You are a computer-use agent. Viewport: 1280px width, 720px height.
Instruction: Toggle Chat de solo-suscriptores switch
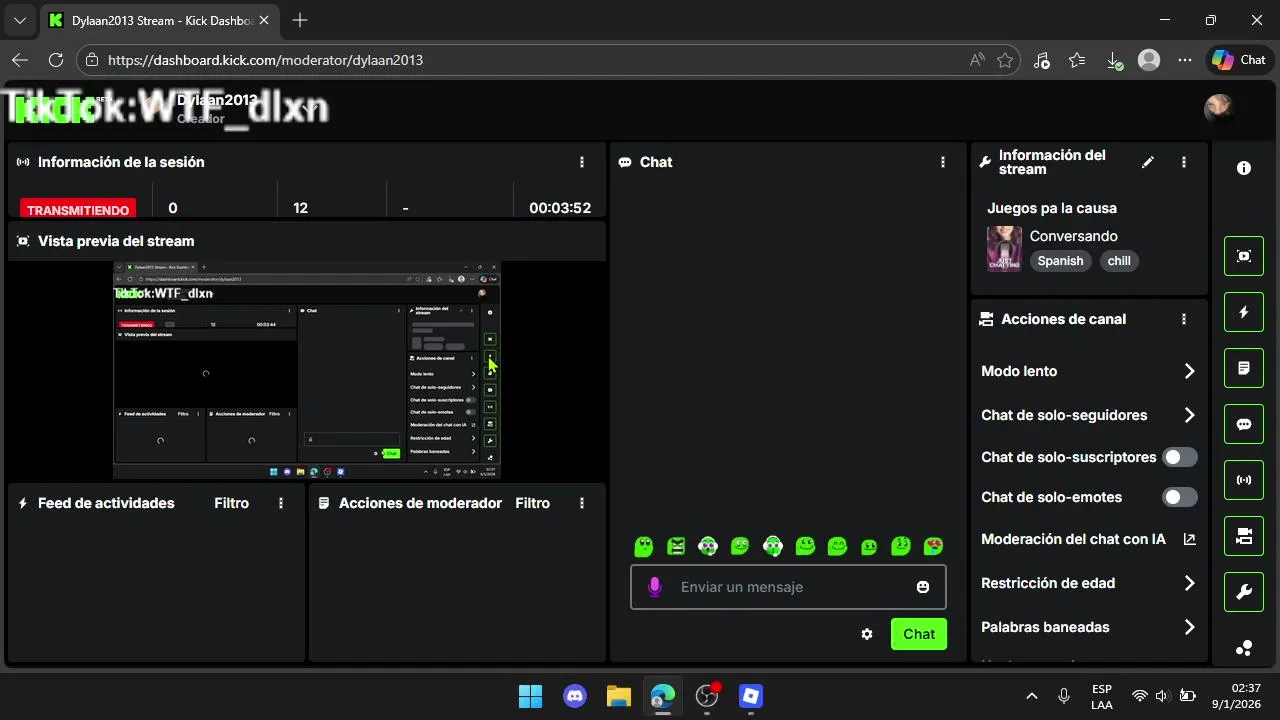coord(1180,457)
